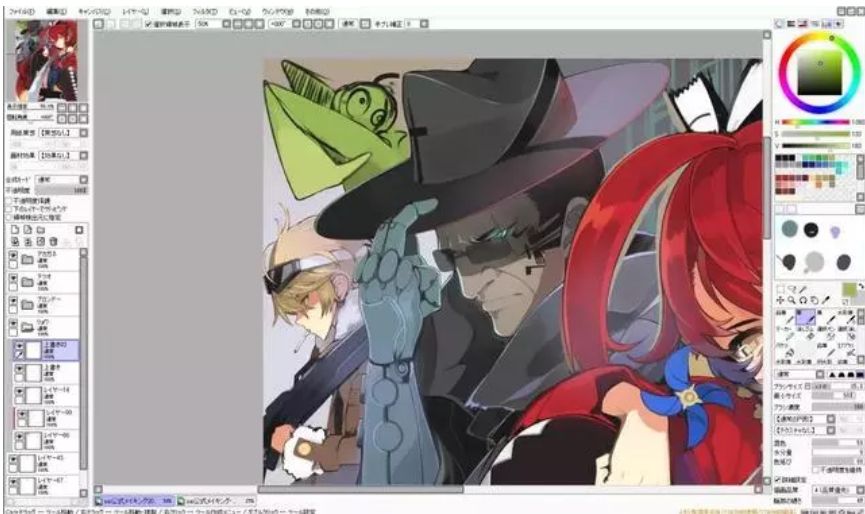The image size is (865, 514).
Task: Select the rotate view tool
Action: coord(803,301)
